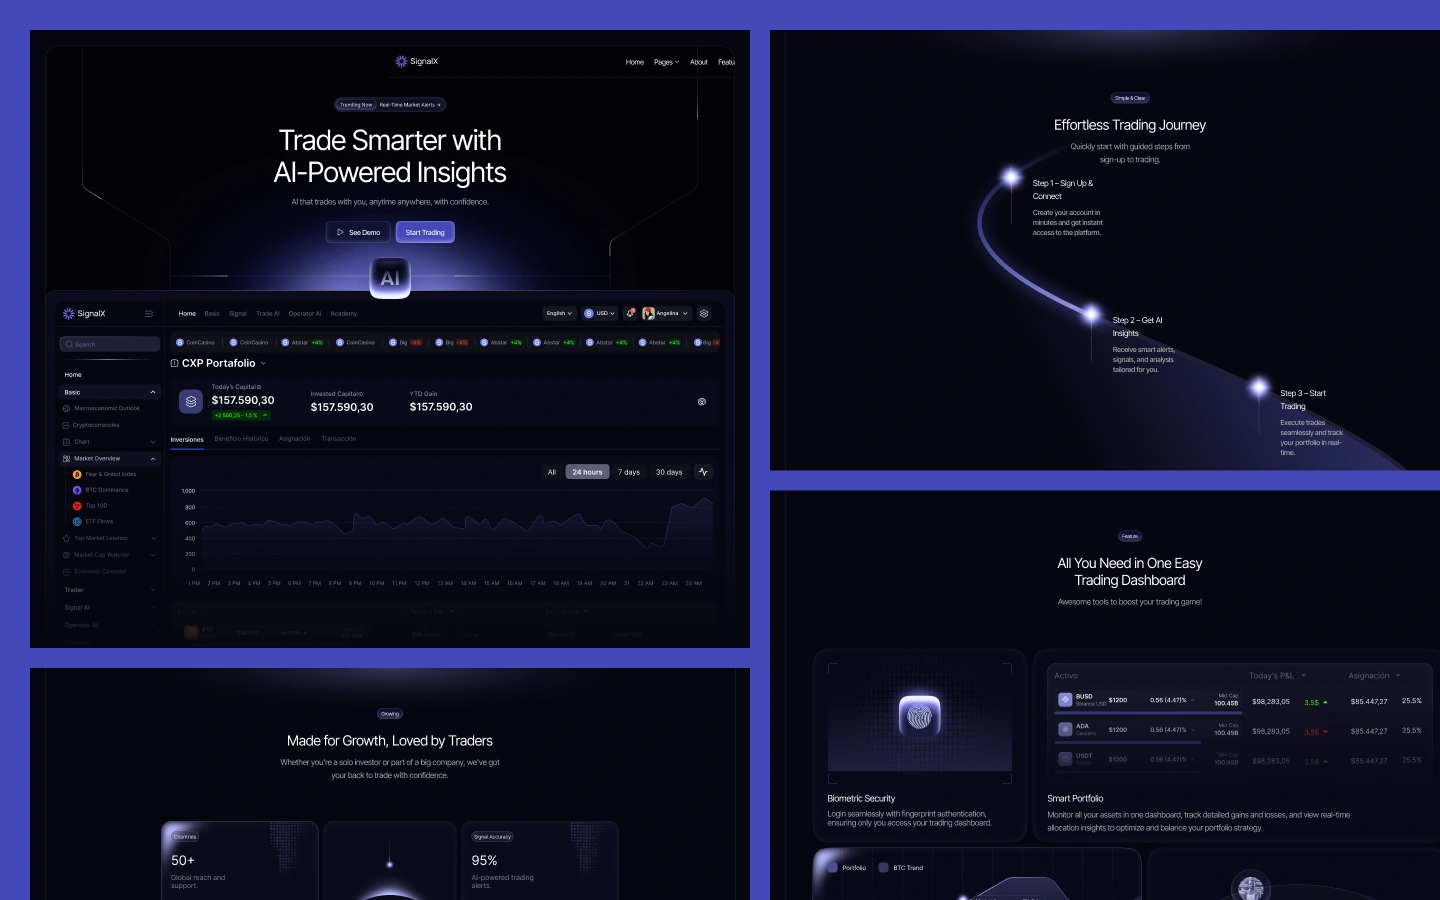1440x900 pixels.
Task: Click the Real-Time Market Alerts pill
Action: pos(390,104)
